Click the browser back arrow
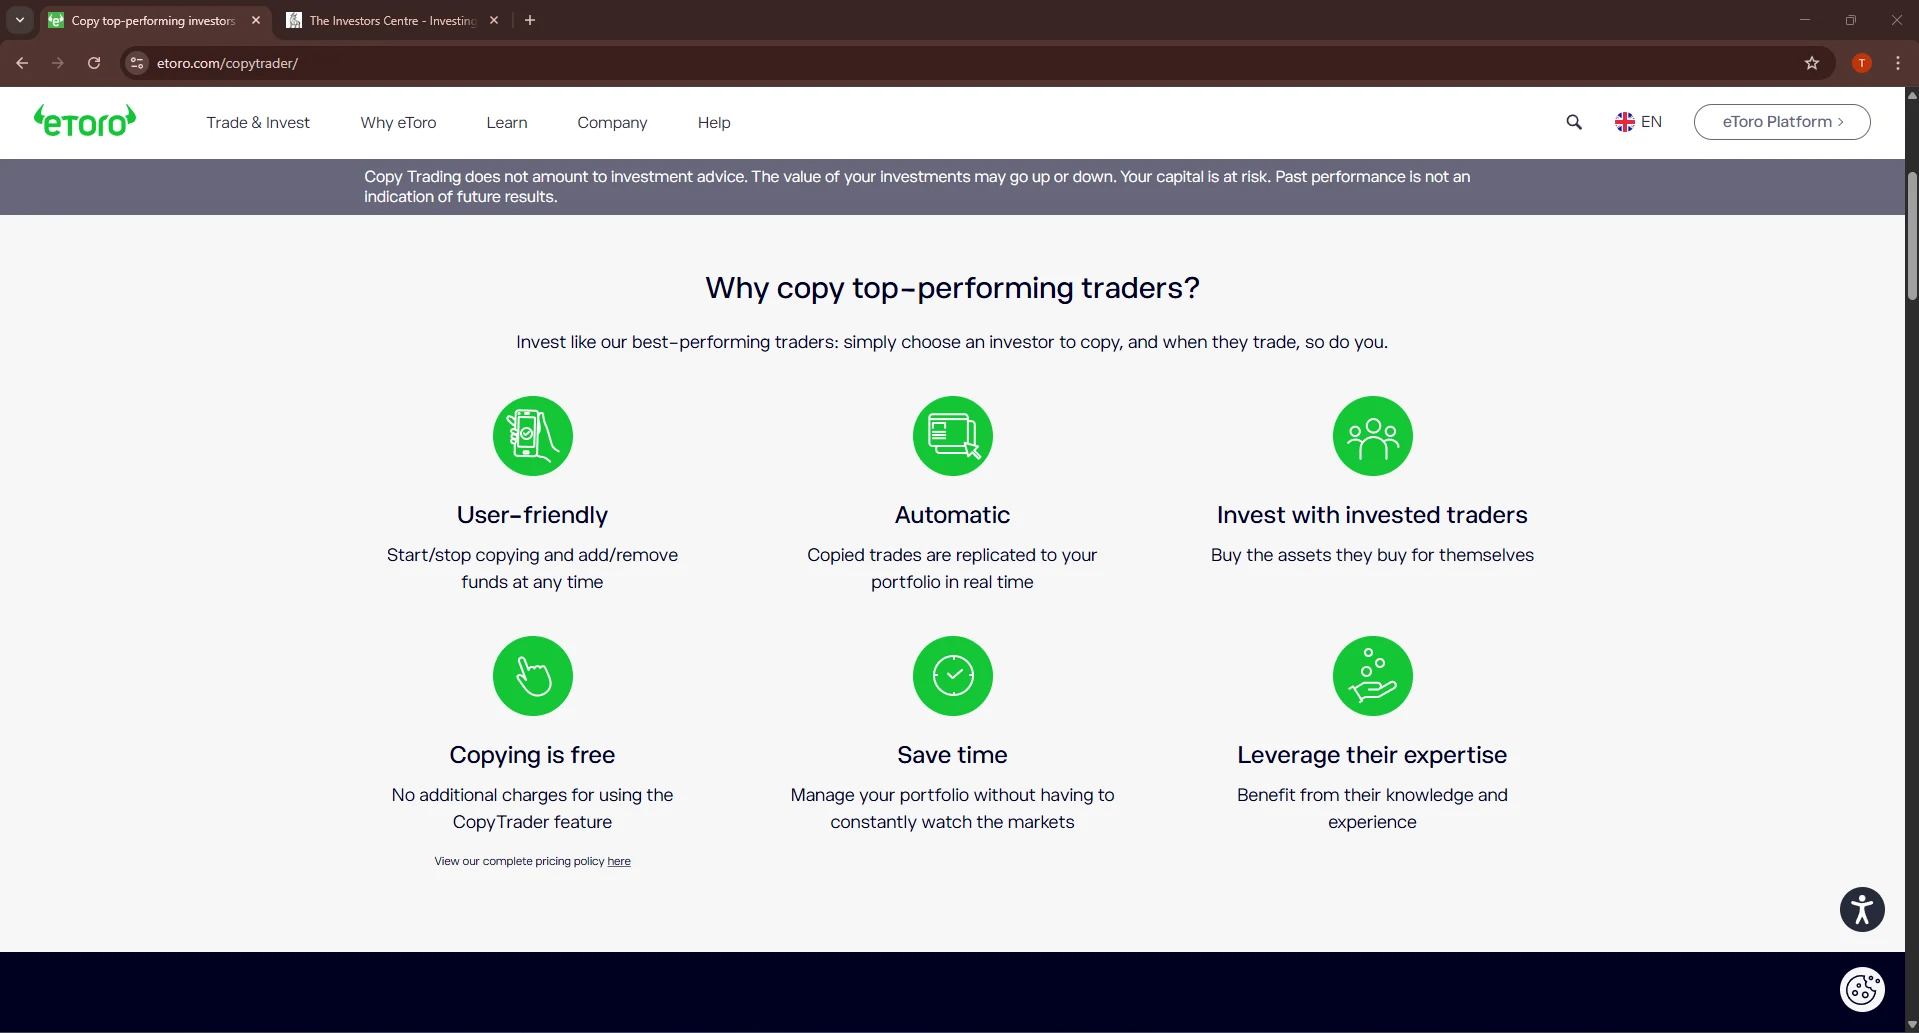This screenshot has width=1919, height=1033. [x=22, y=63]
